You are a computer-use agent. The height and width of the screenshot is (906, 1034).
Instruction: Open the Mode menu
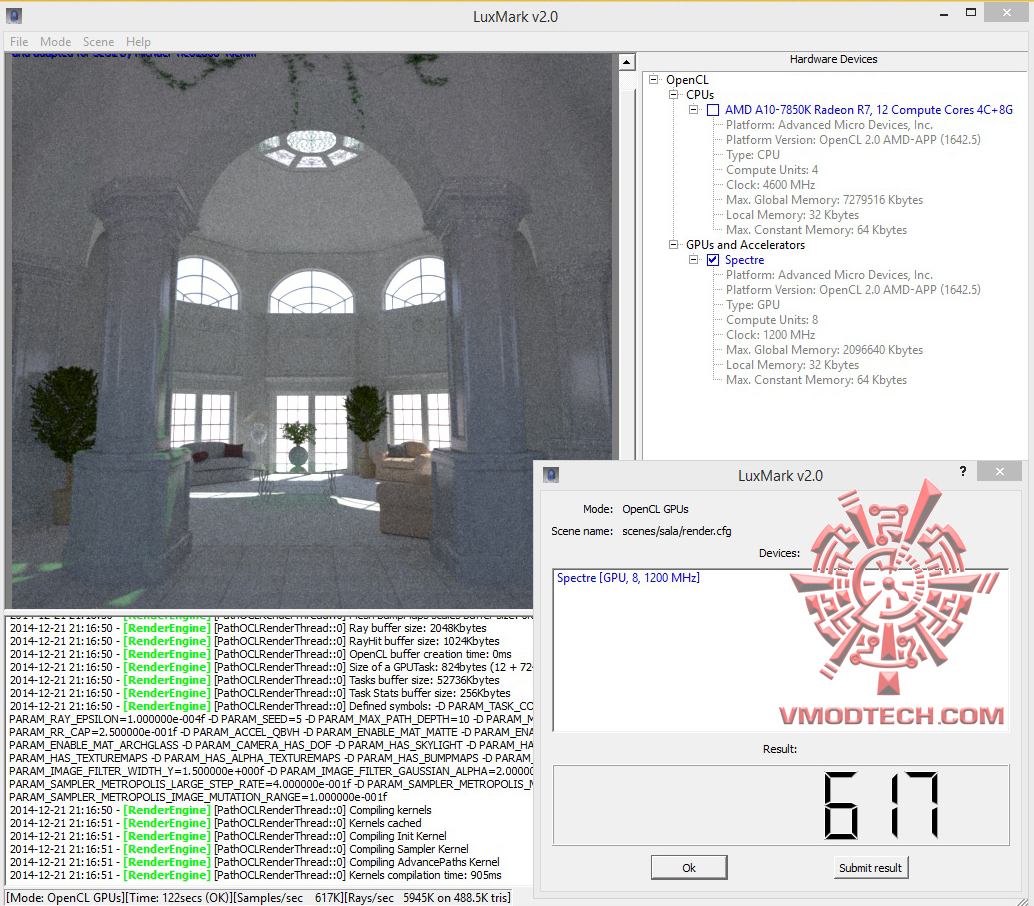55,42
